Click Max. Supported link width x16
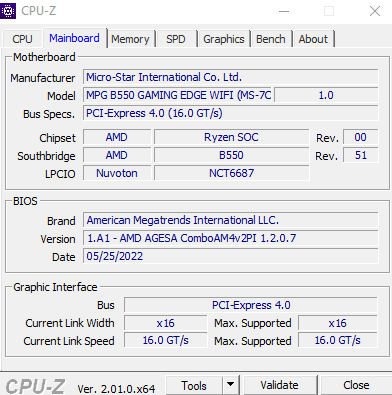392x395 pixels. pos(338,323)
